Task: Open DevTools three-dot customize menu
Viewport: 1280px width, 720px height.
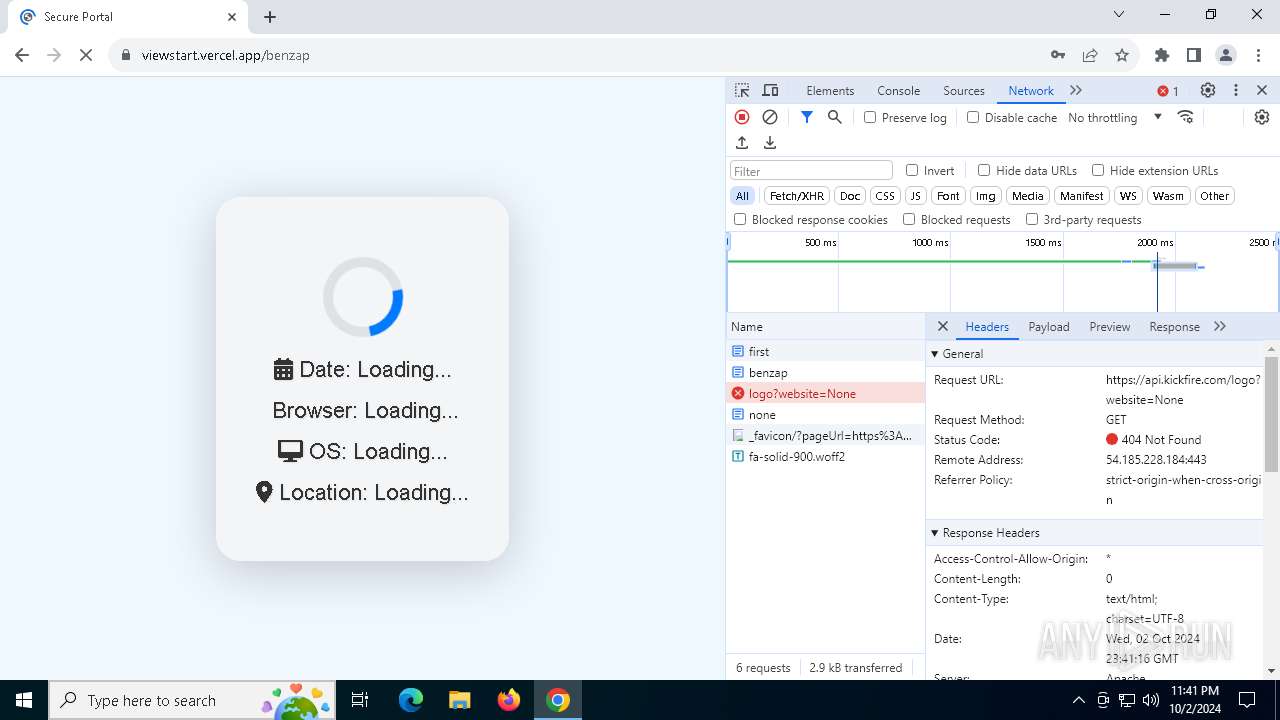Action: 1236,90
